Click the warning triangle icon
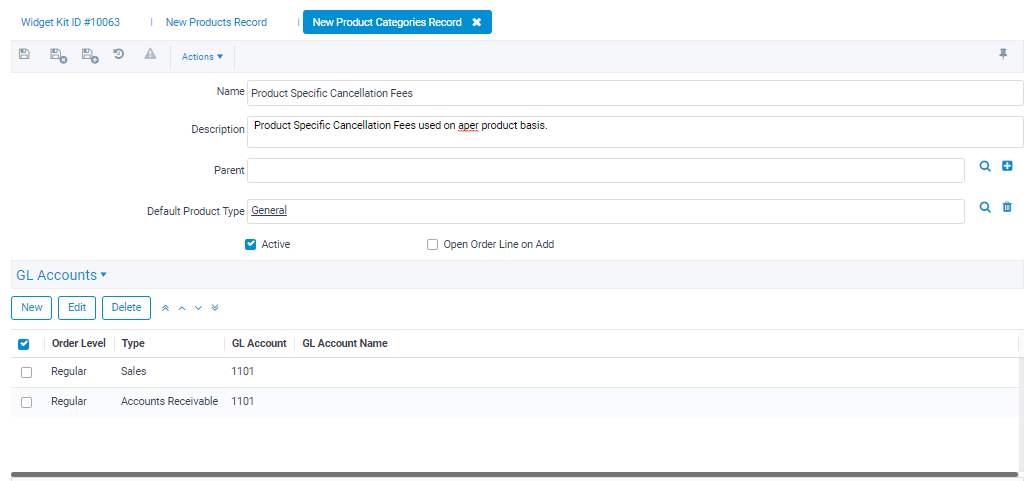This screenshot has height=481, width=1027. [x=150, y=54]
